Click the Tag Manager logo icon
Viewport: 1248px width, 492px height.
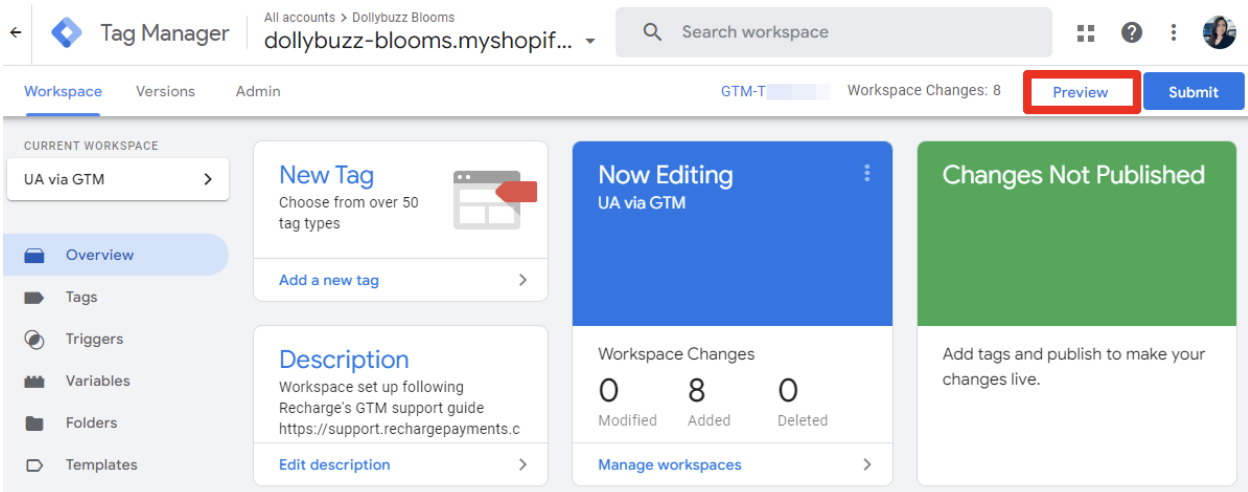pos(67,33)
